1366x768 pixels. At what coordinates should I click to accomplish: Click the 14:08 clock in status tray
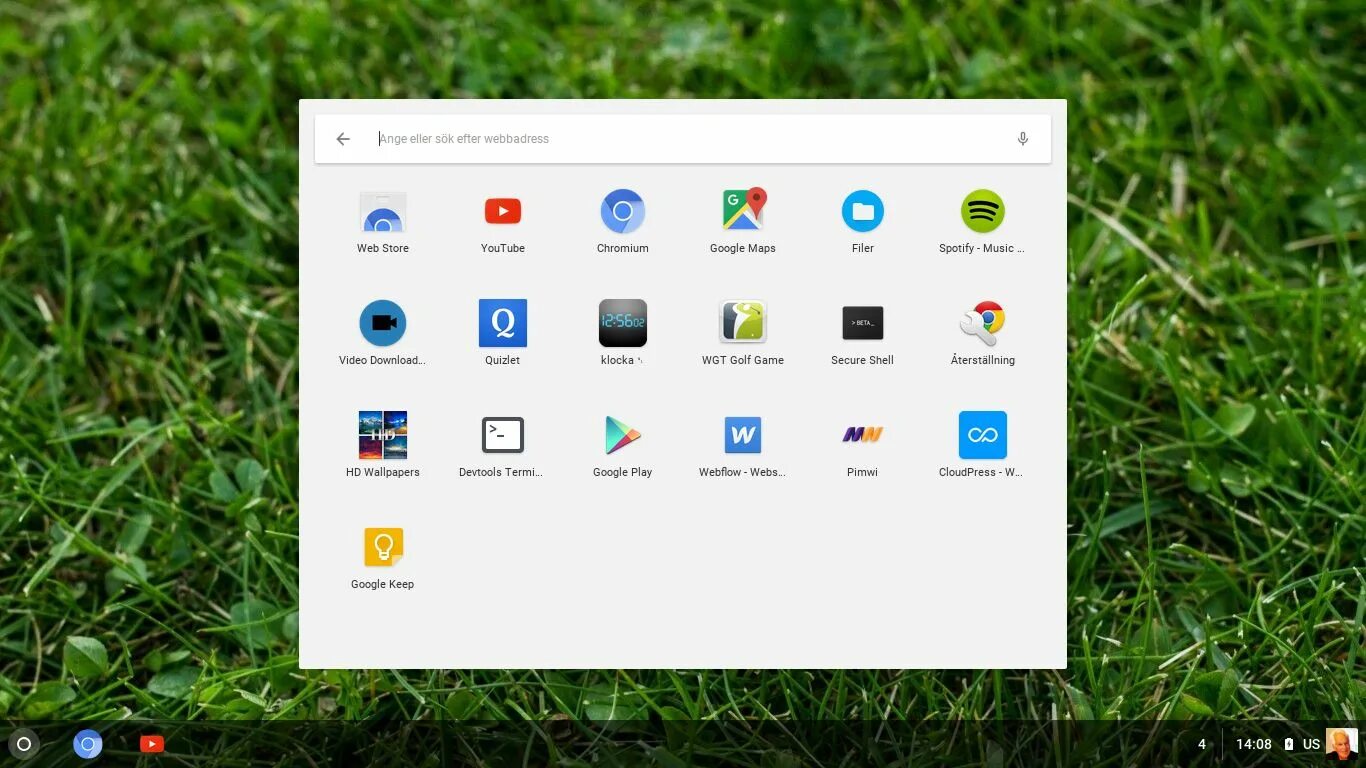pos(1254,744)
